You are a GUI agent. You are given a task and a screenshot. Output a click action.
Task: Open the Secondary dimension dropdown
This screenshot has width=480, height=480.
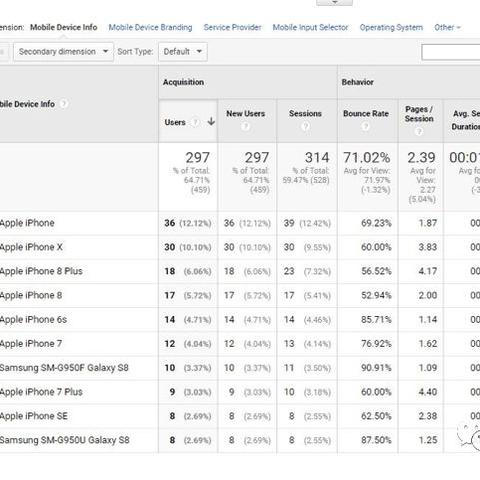point(63,52)
